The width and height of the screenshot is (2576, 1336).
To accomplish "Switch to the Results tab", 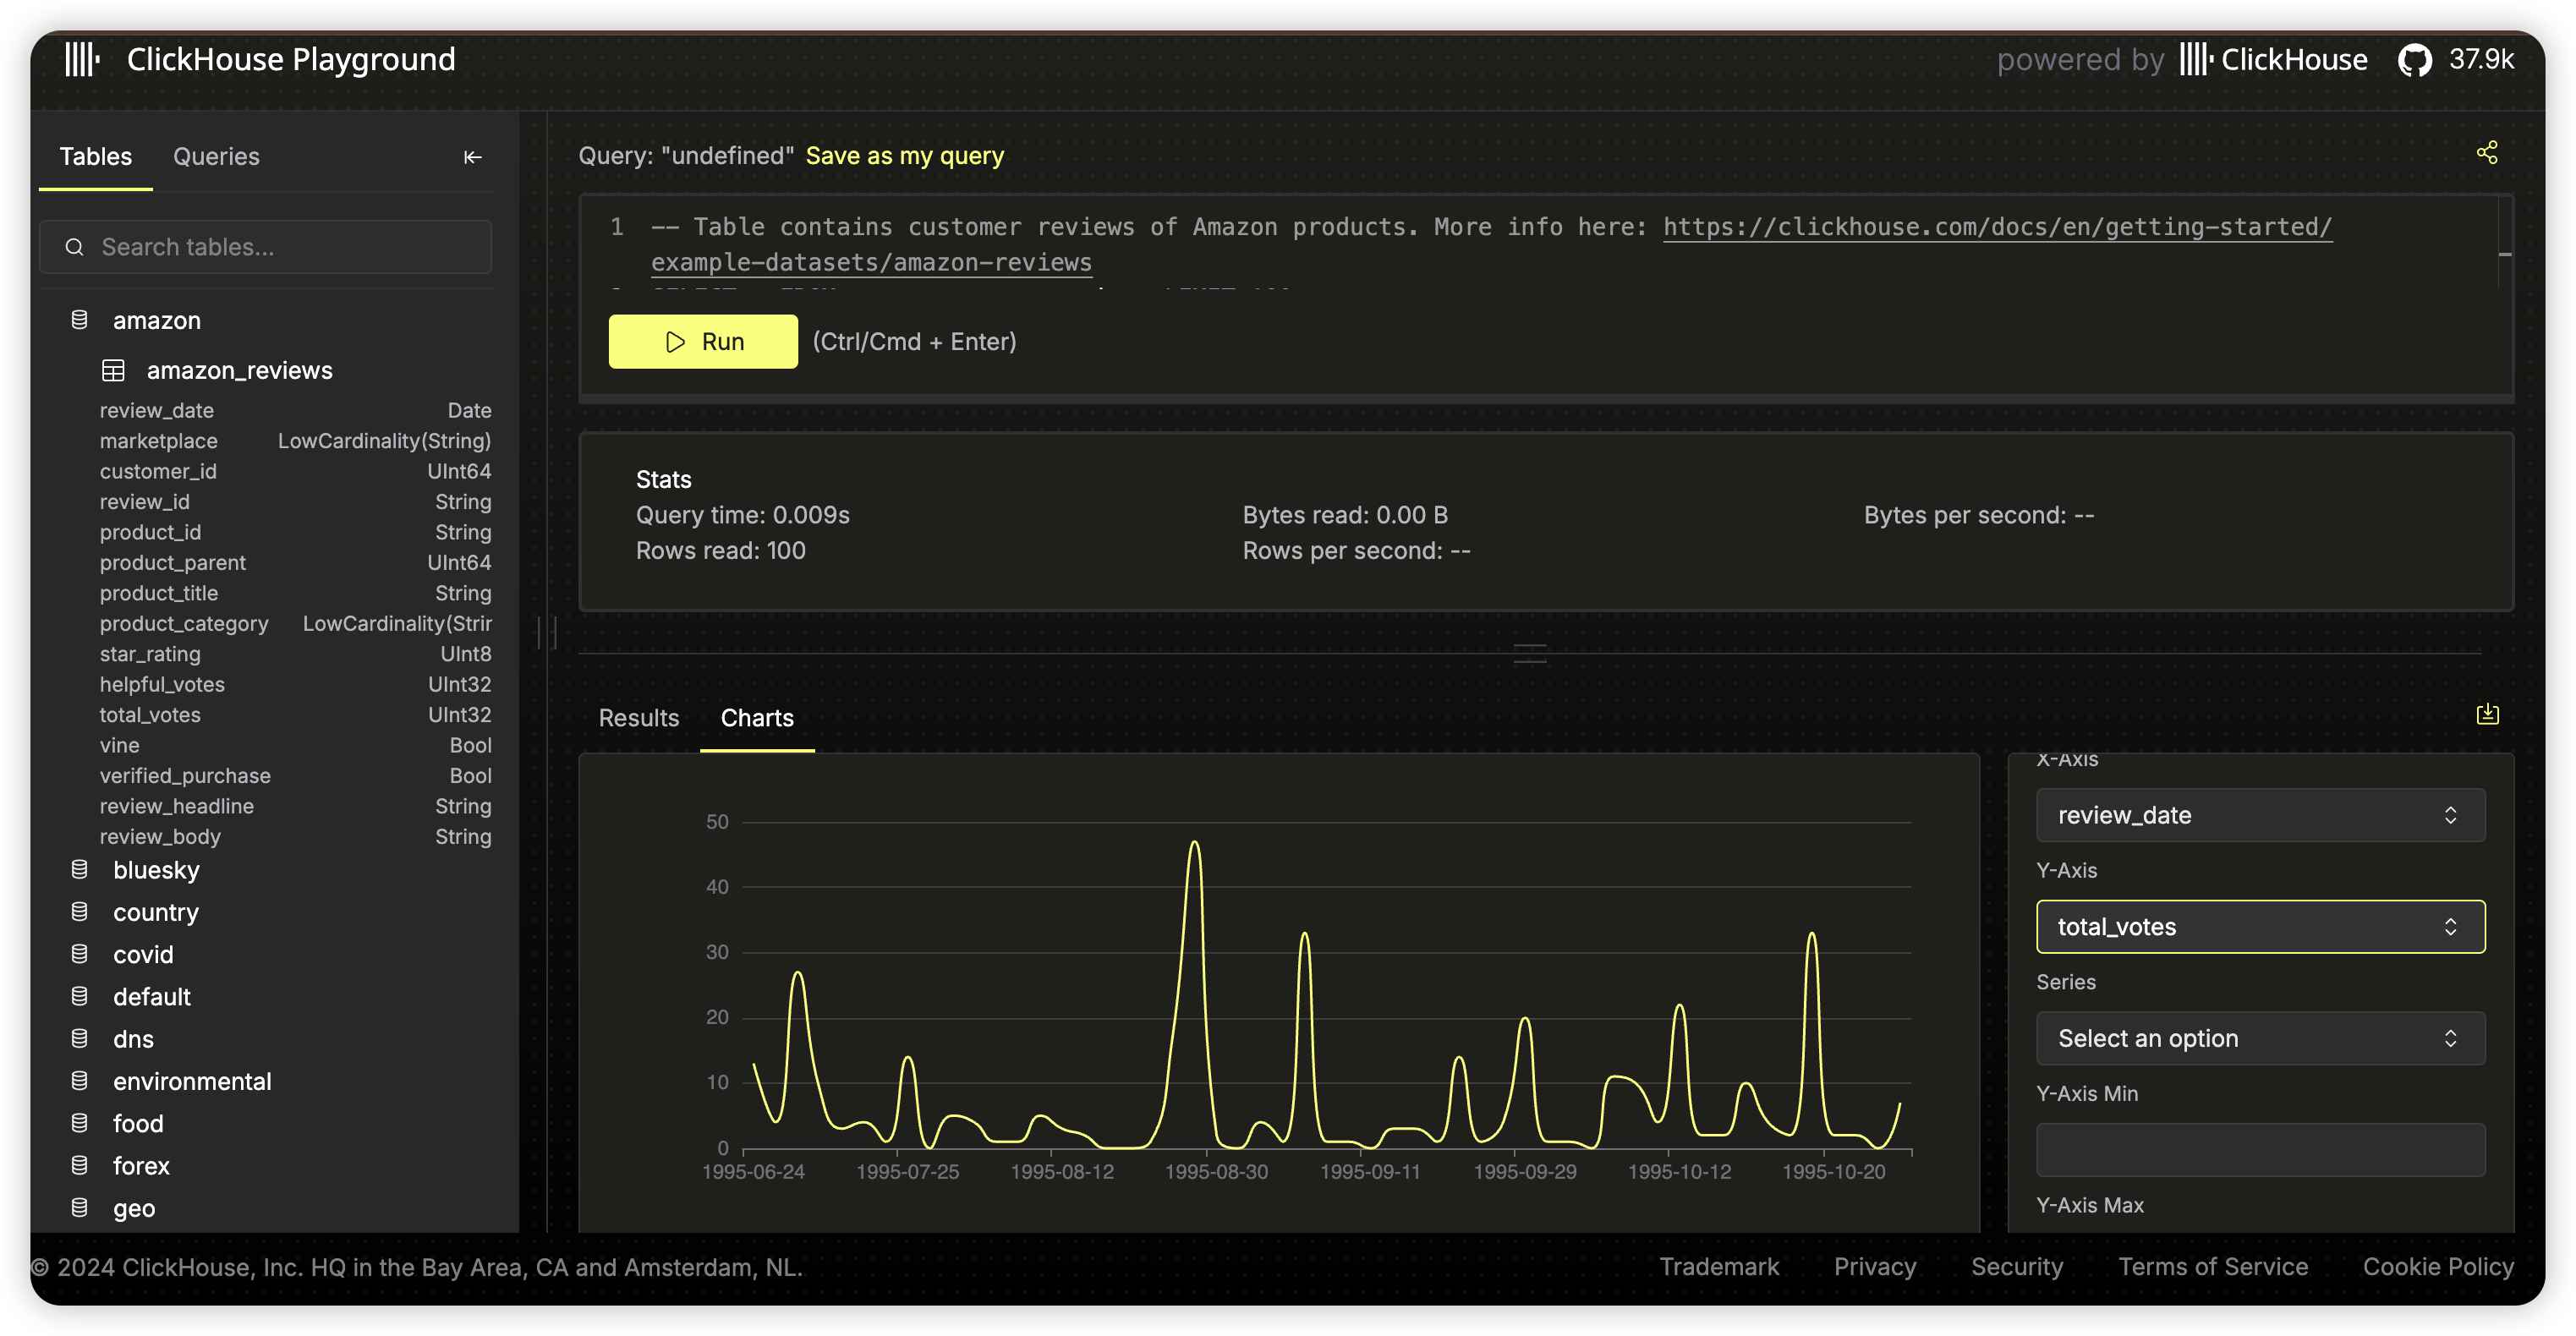I will [x=639, y=718].
